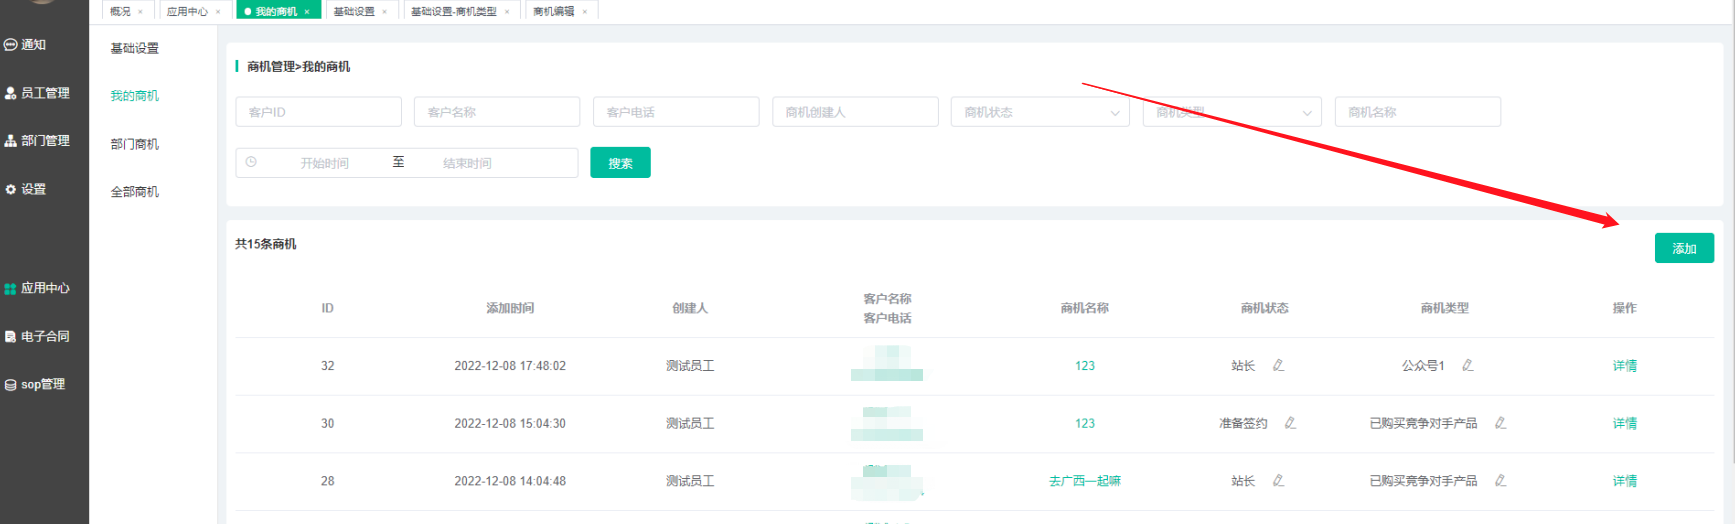
Task: Open 商机名称 123 in row 30
Action: pyautogui.click(x=1085, y=424)
